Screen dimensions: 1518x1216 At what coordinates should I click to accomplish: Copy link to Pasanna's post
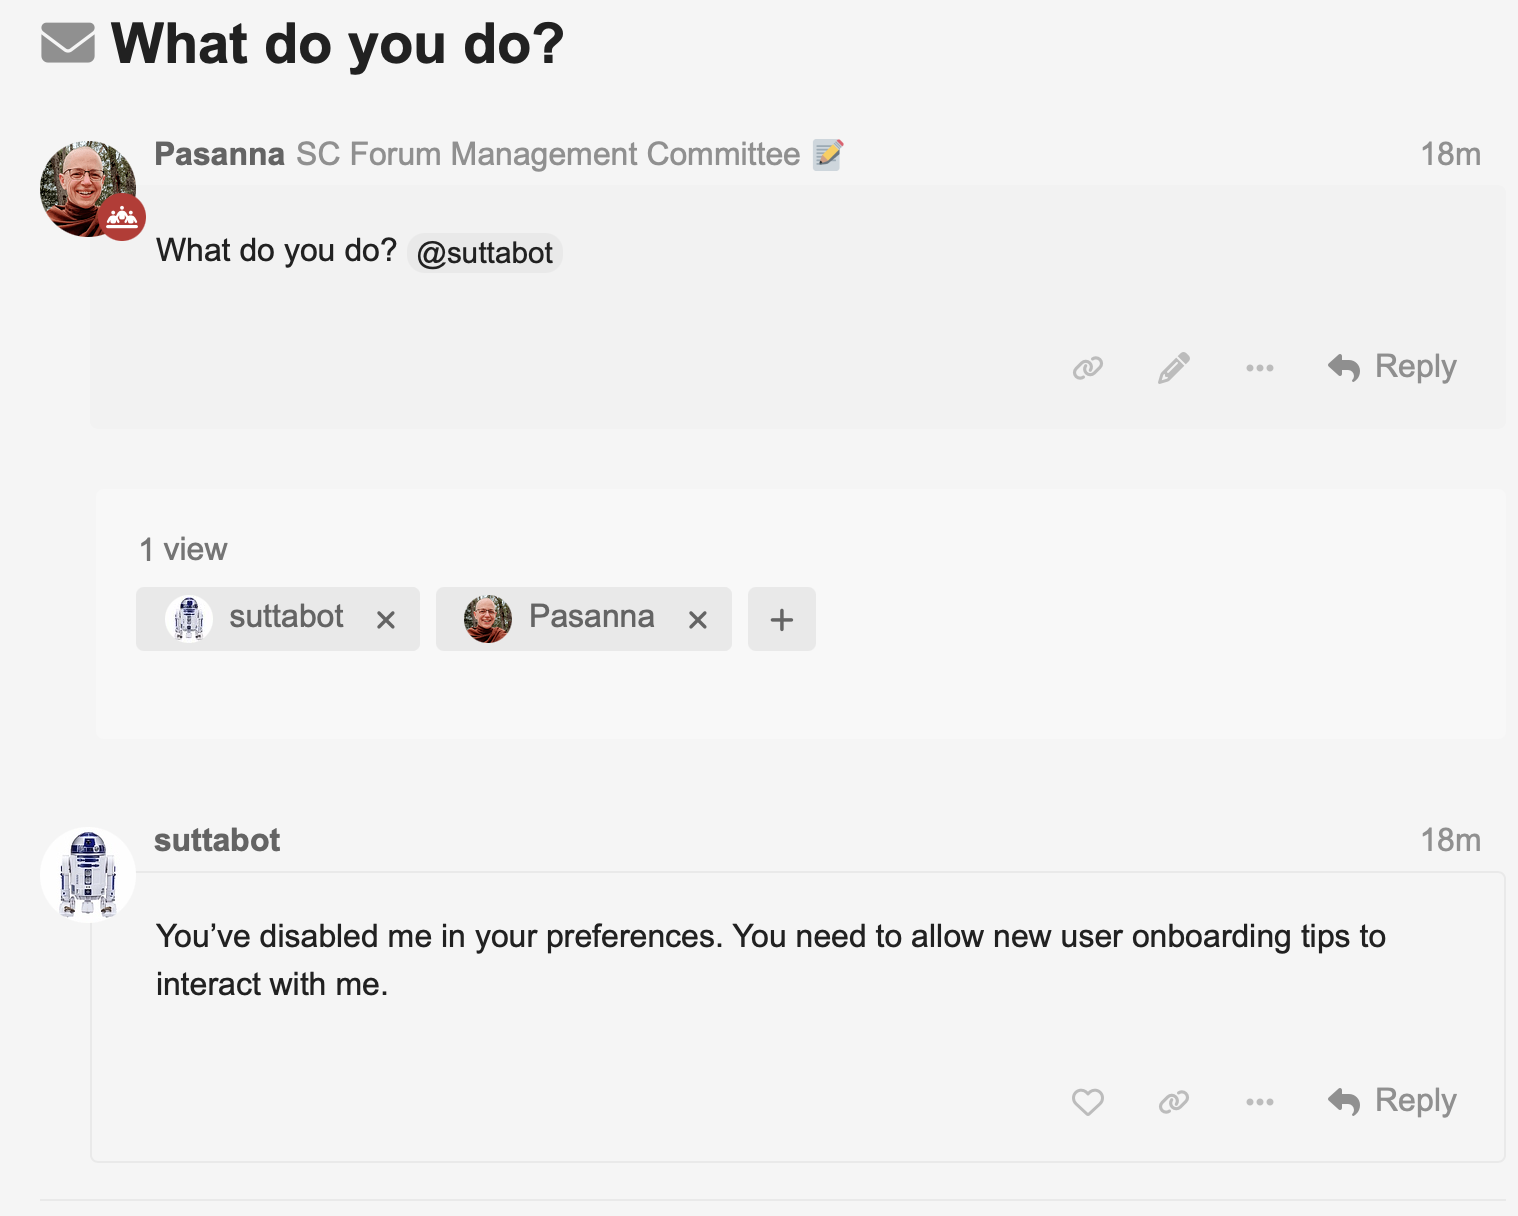[x=1088, y=368]
